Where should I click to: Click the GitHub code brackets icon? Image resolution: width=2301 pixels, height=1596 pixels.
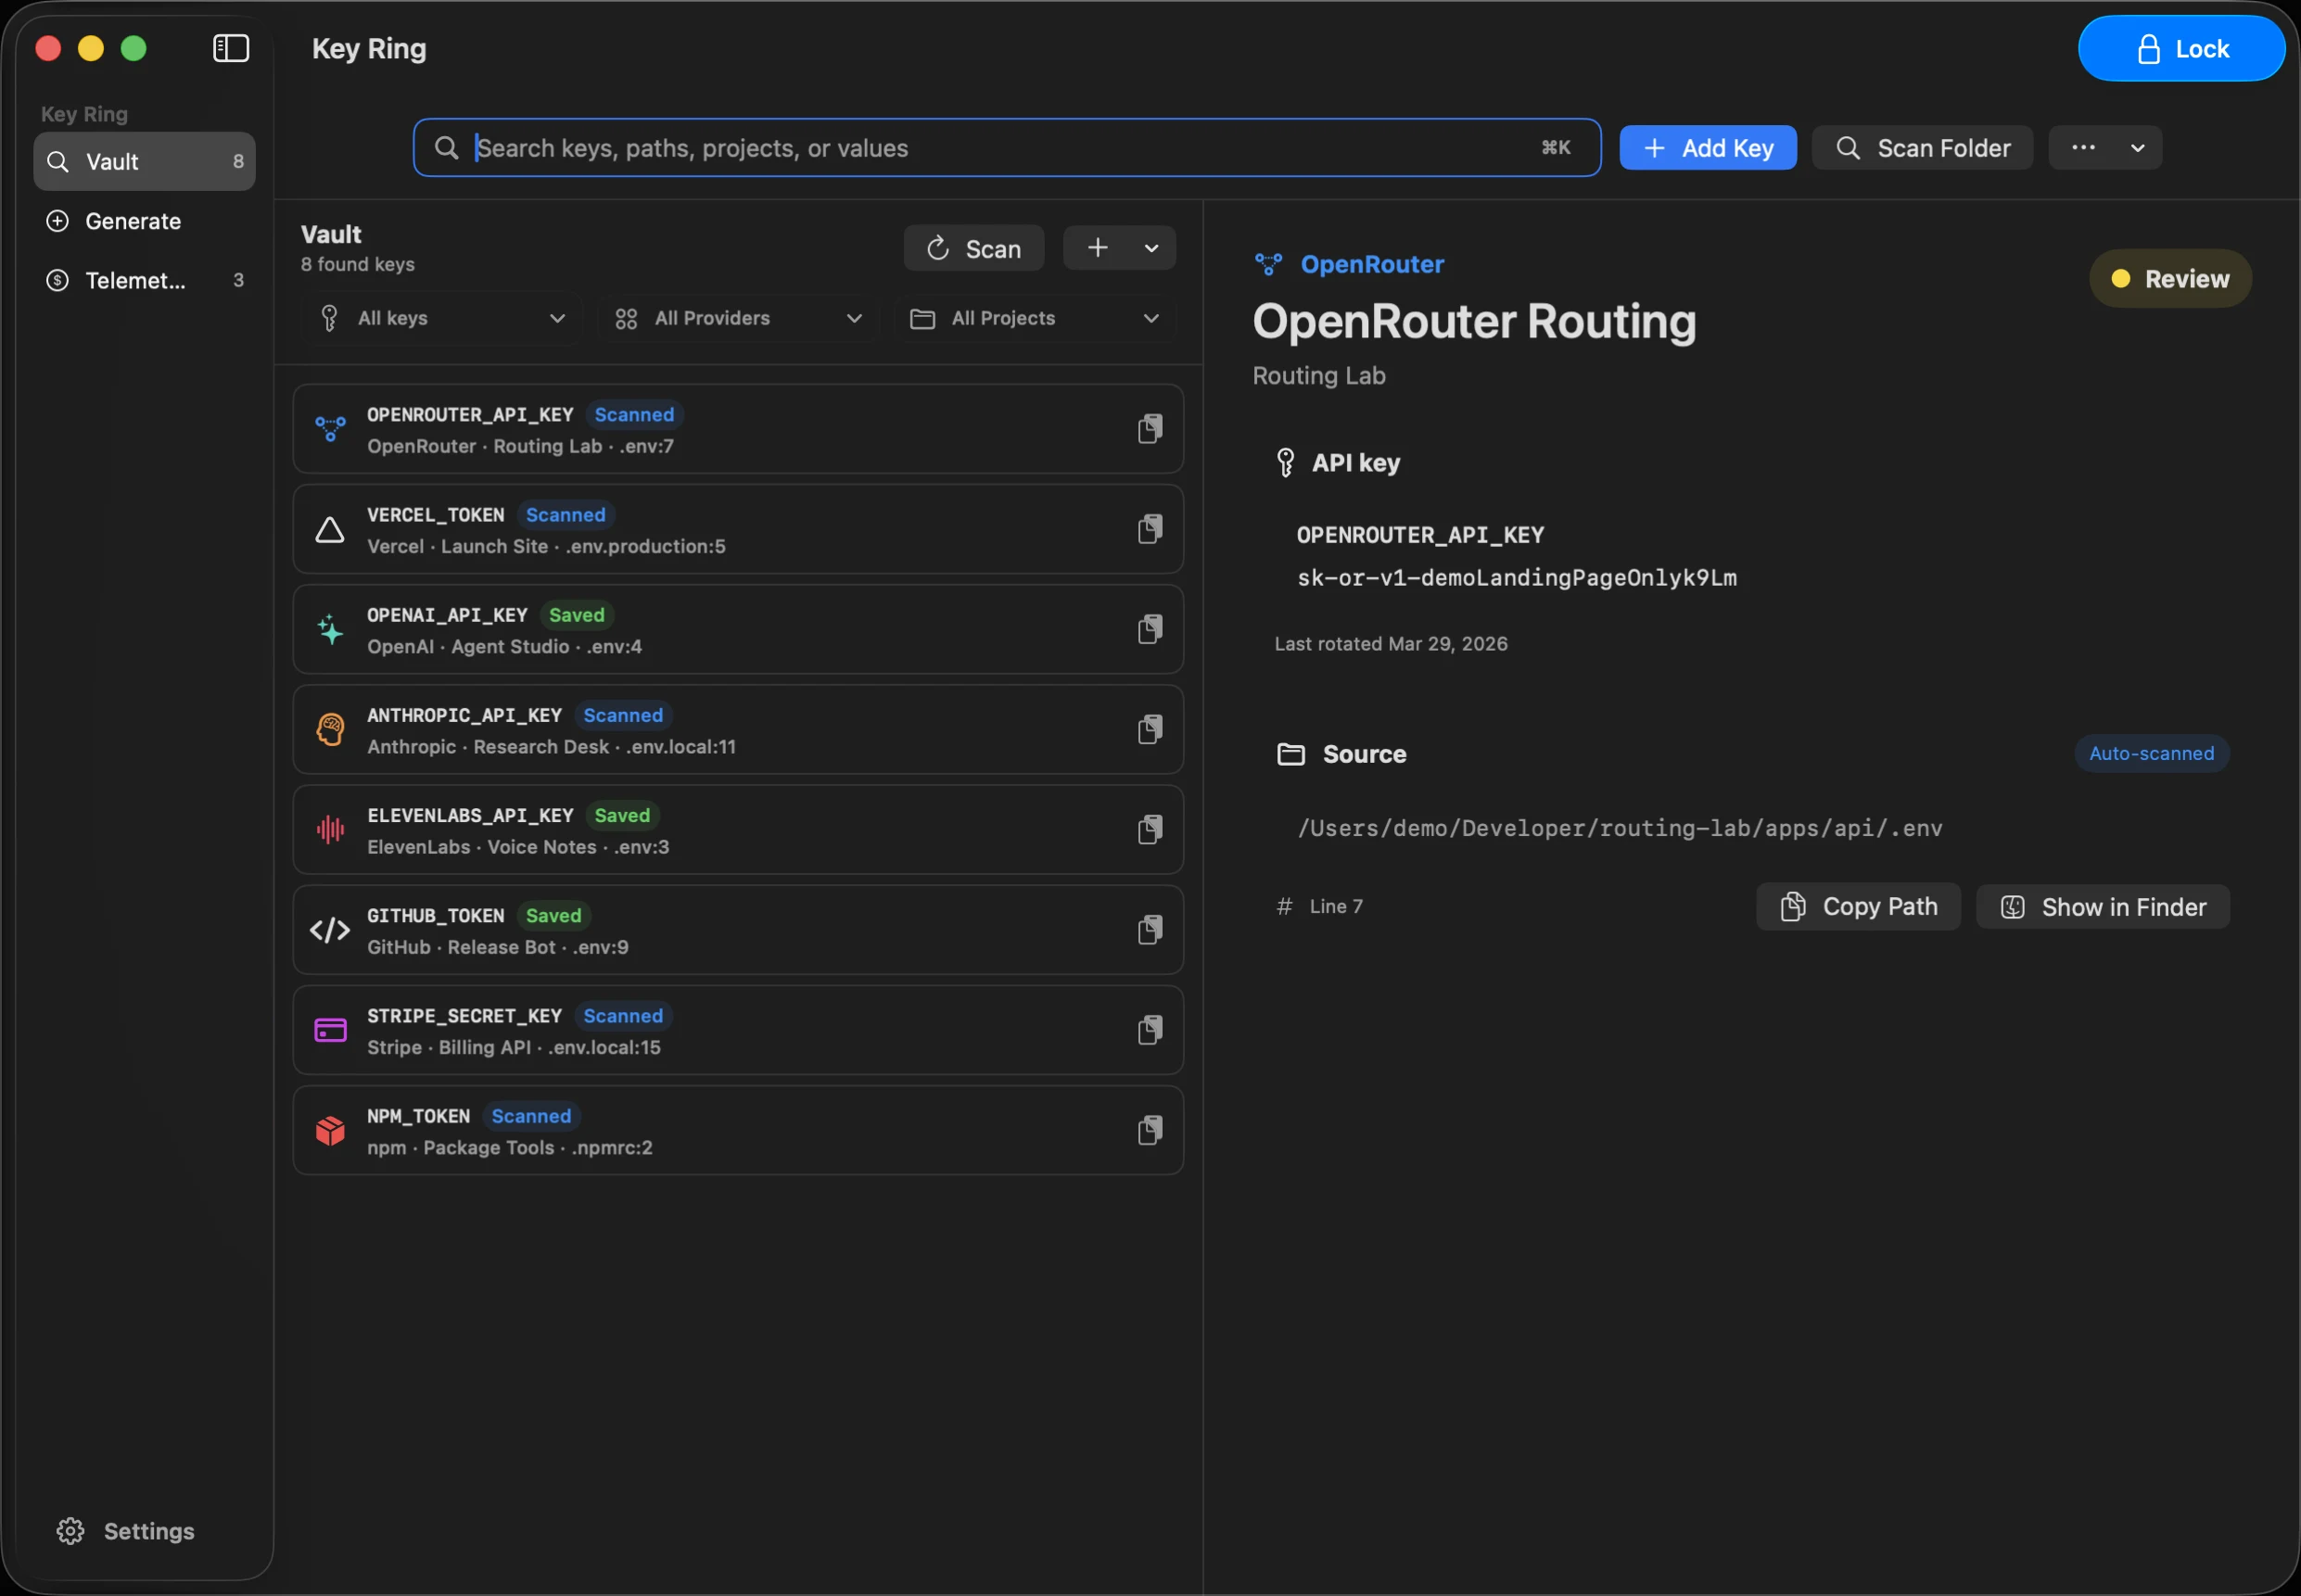330,930
